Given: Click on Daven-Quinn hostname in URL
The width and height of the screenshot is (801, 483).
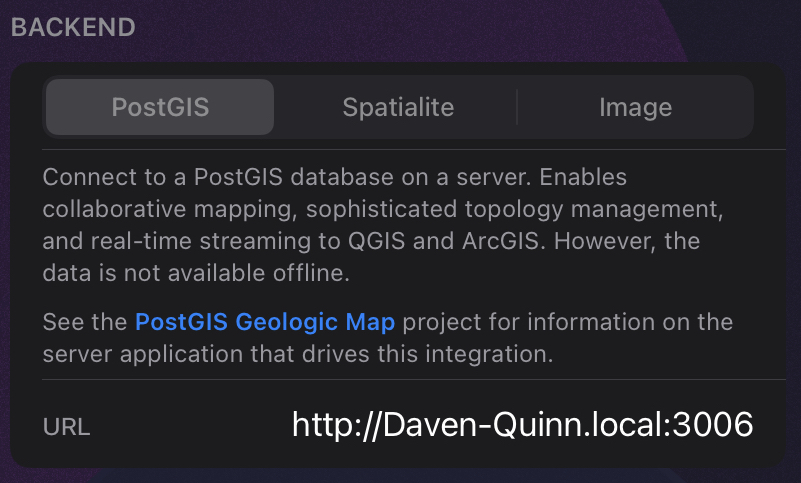Looking at the screenshot, I should pyautogui.click(x=457, y=424).
